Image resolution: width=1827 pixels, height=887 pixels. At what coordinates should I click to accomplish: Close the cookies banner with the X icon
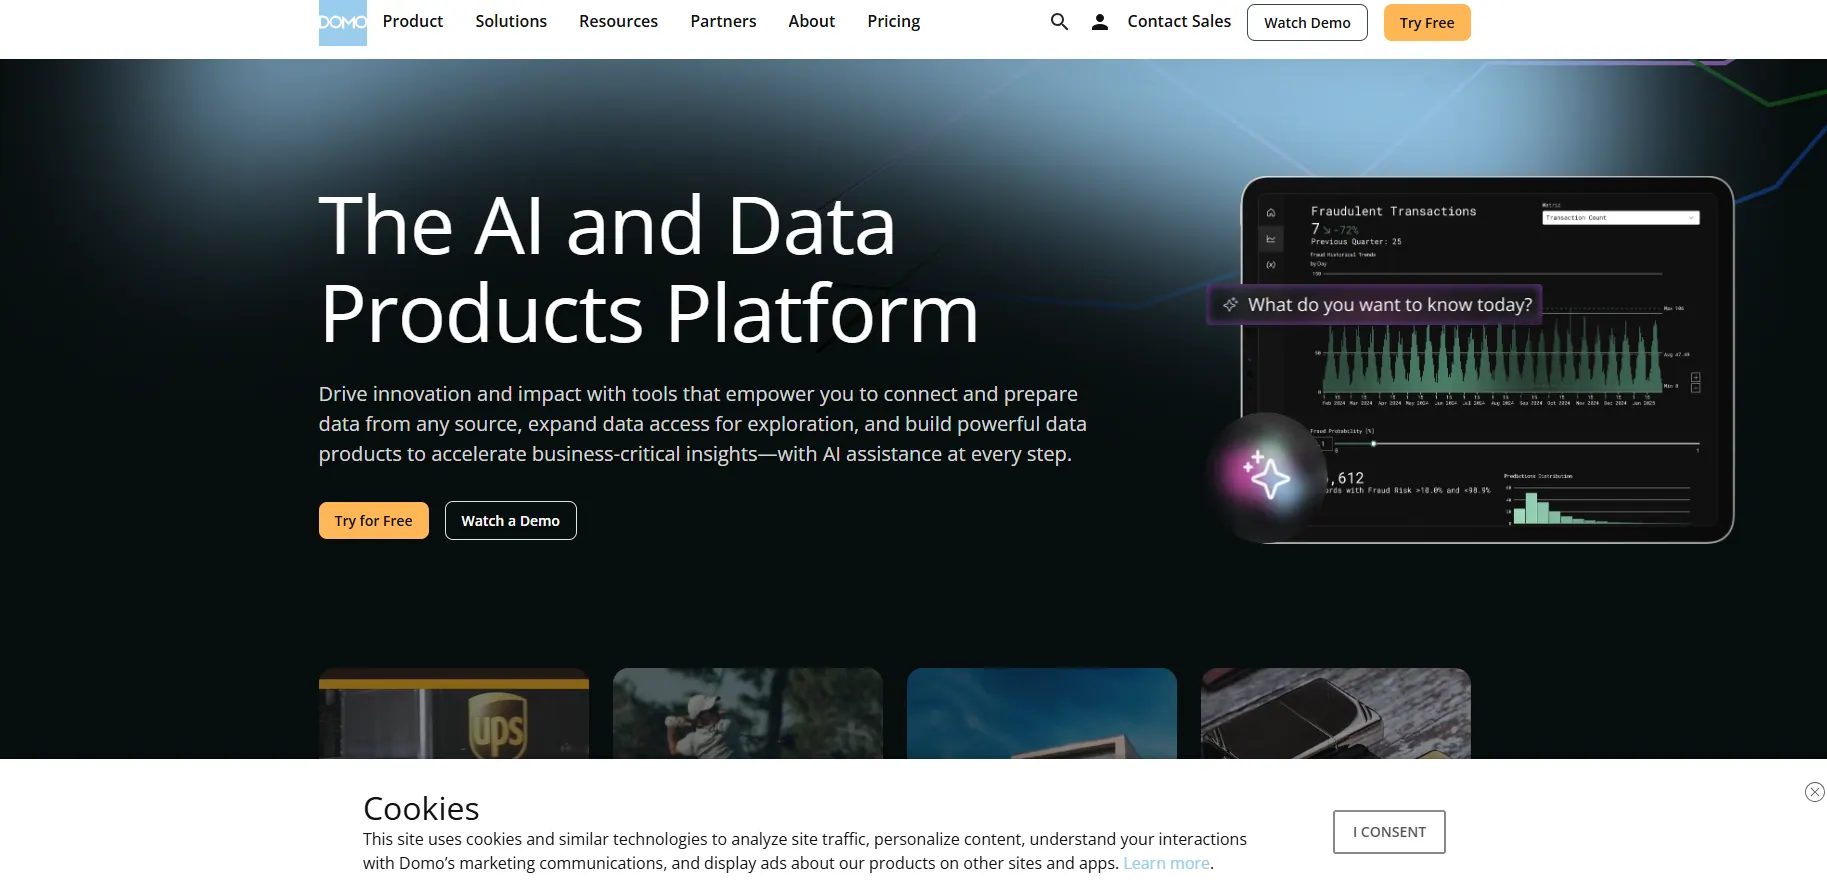[x=1814, y=792]
